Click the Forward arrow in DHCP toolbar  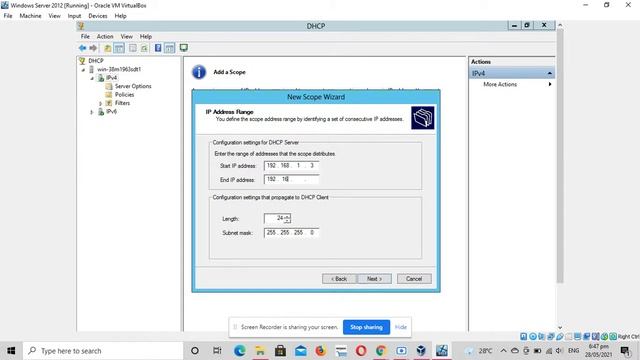click(93, 48)
